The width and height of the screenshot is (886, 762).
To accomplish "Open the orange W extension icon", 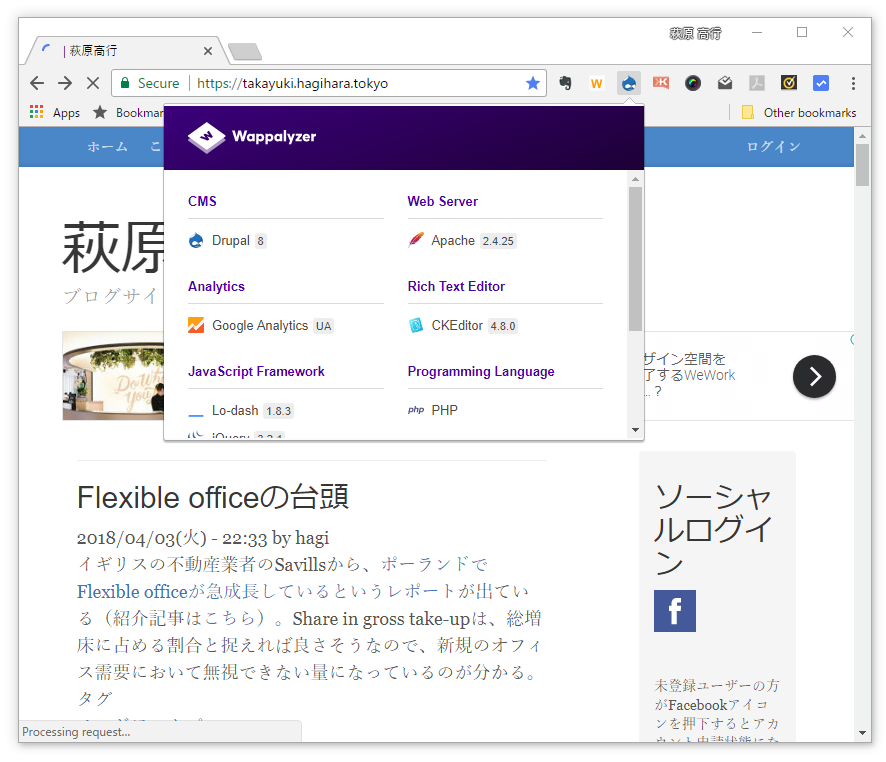I will click(x=596, y=84).
